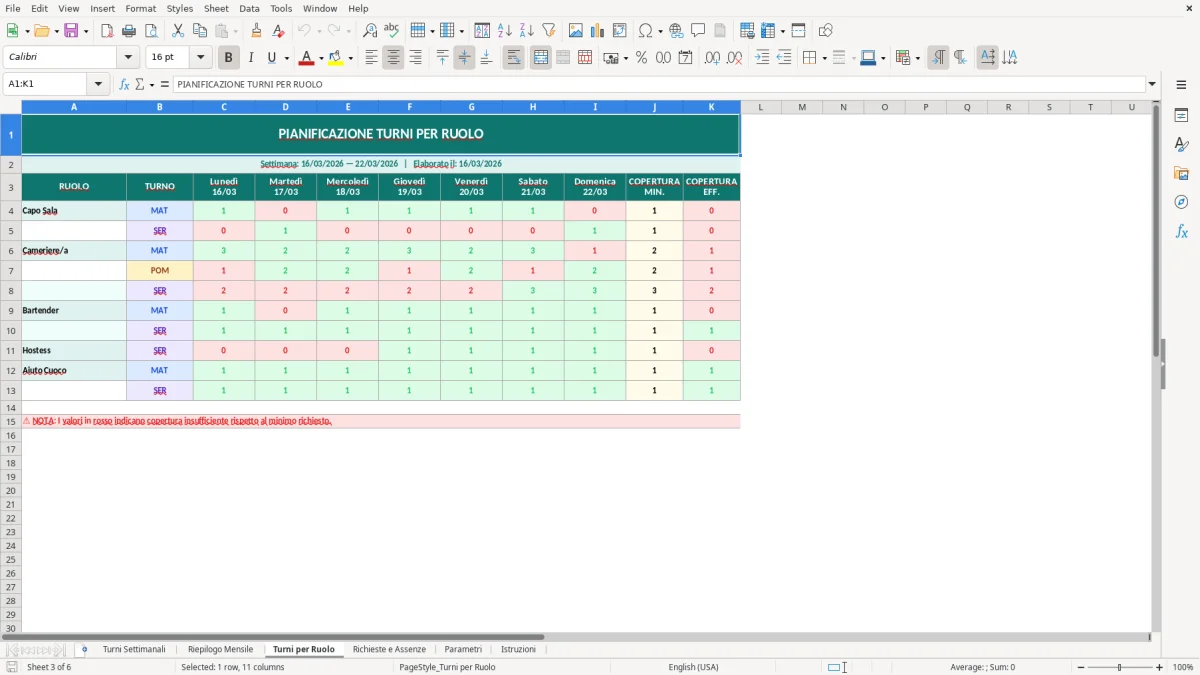The height and width of the screenshot is (675, 1200).
Task: Open the Sheet menu
Action: click(216, 8)
